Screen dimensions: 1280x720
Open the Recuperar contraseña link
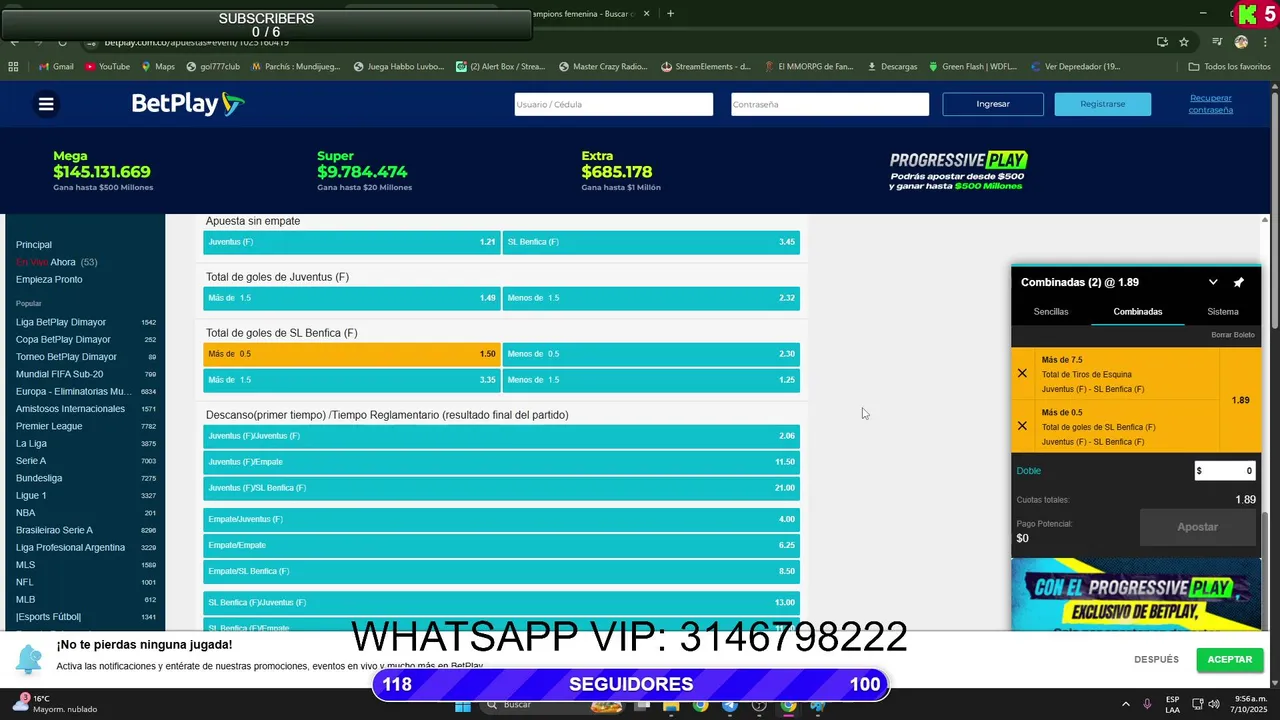click(1211, 104)
